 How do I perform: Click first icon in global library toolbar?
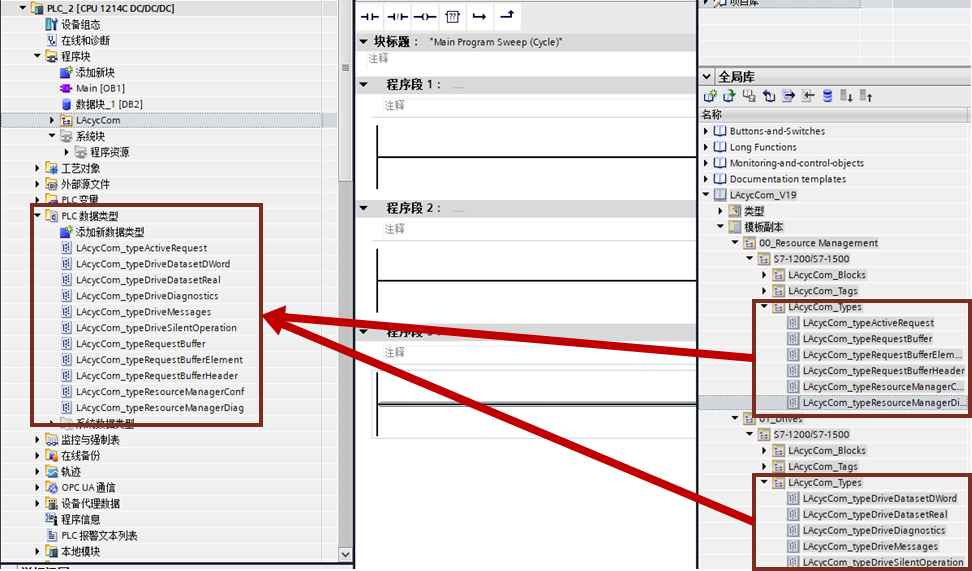pos(710,96)
